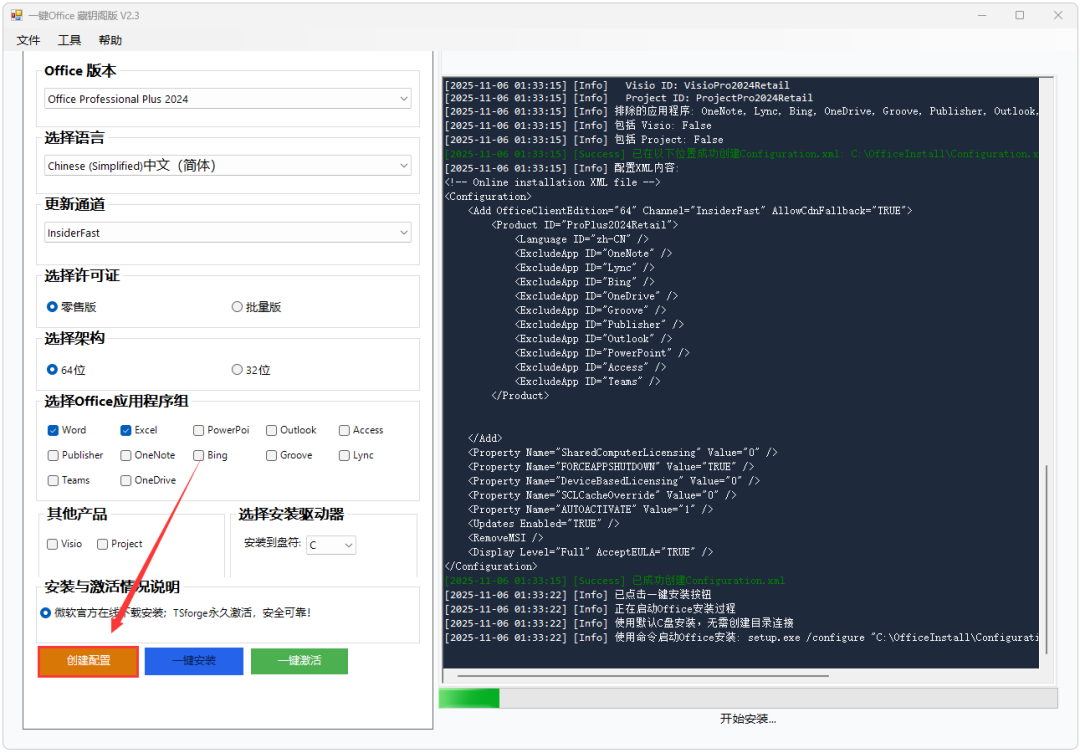Open the InsiderFast update channel dropdown
The width and height of the screenshot is (1080, 753).
228,233
